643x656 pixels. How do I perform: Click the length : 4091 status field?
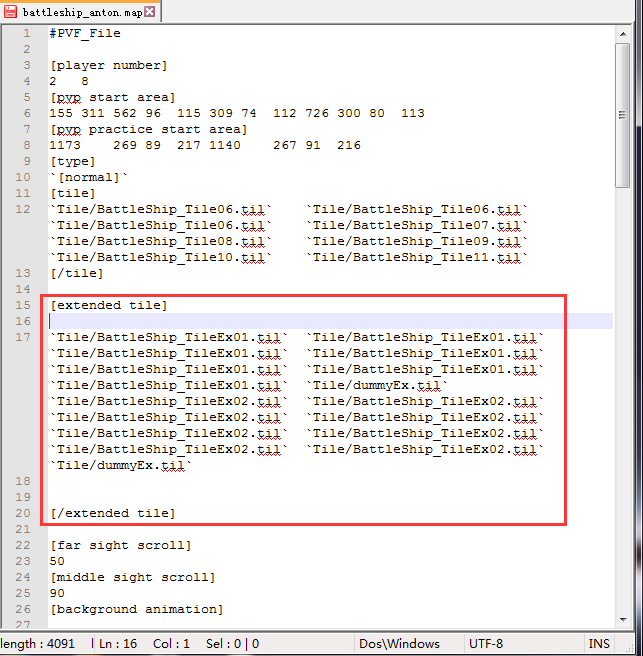[x=38, y=643]
